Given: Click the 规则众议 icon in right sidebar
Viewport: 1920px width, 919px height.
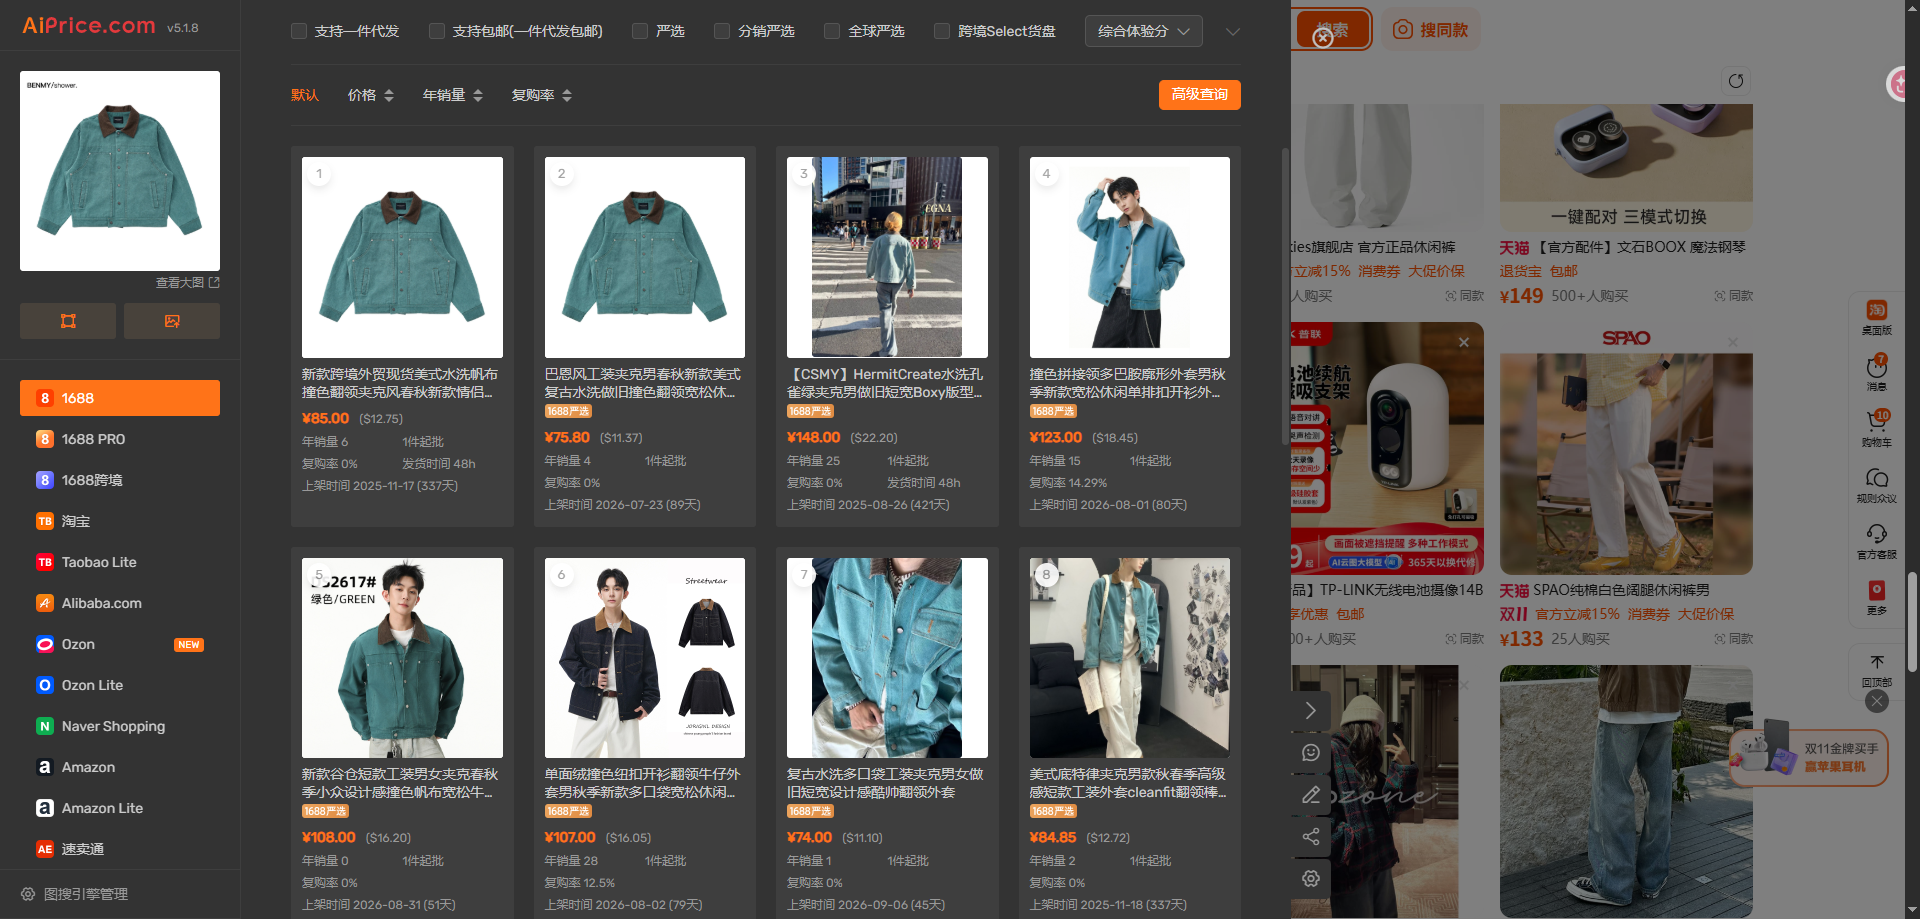Looking at the screenshot, I should tap(1877, 478).
